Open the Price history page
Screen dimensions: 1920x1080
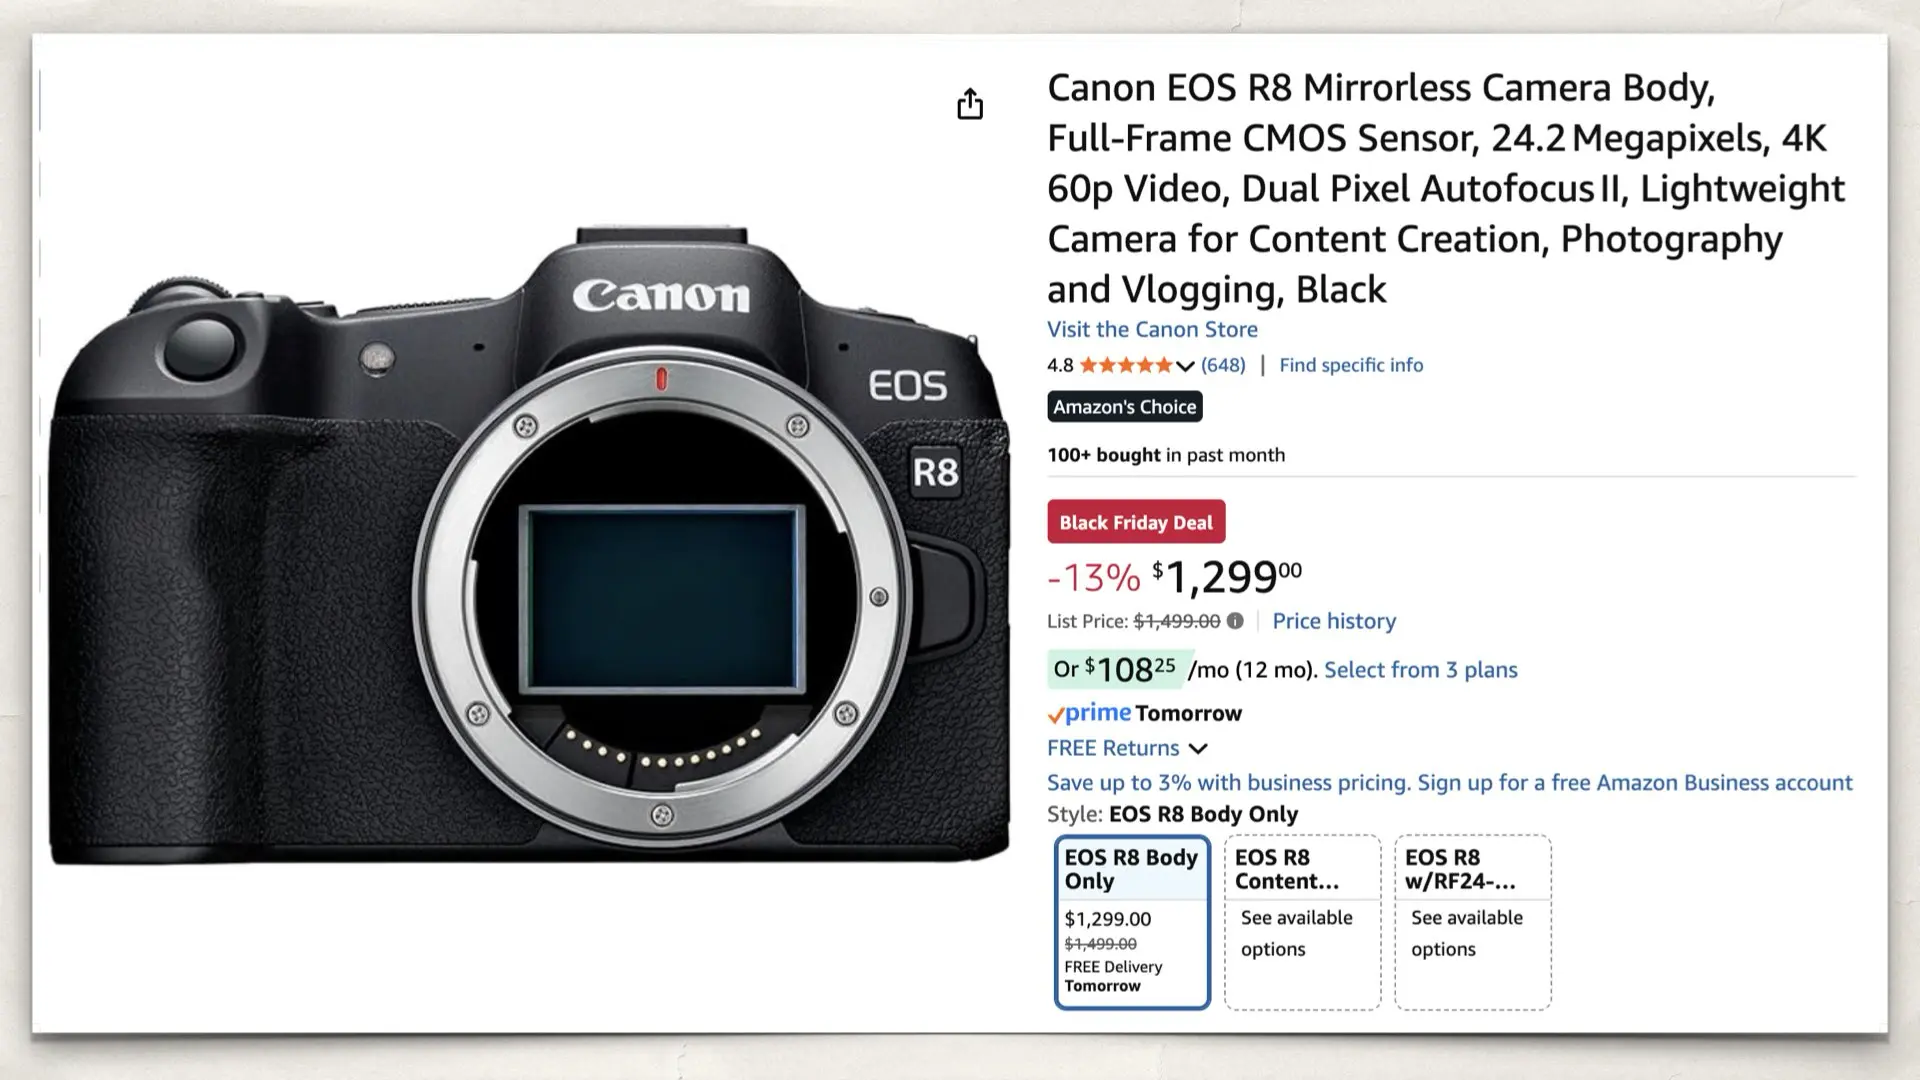(1333, 621)
